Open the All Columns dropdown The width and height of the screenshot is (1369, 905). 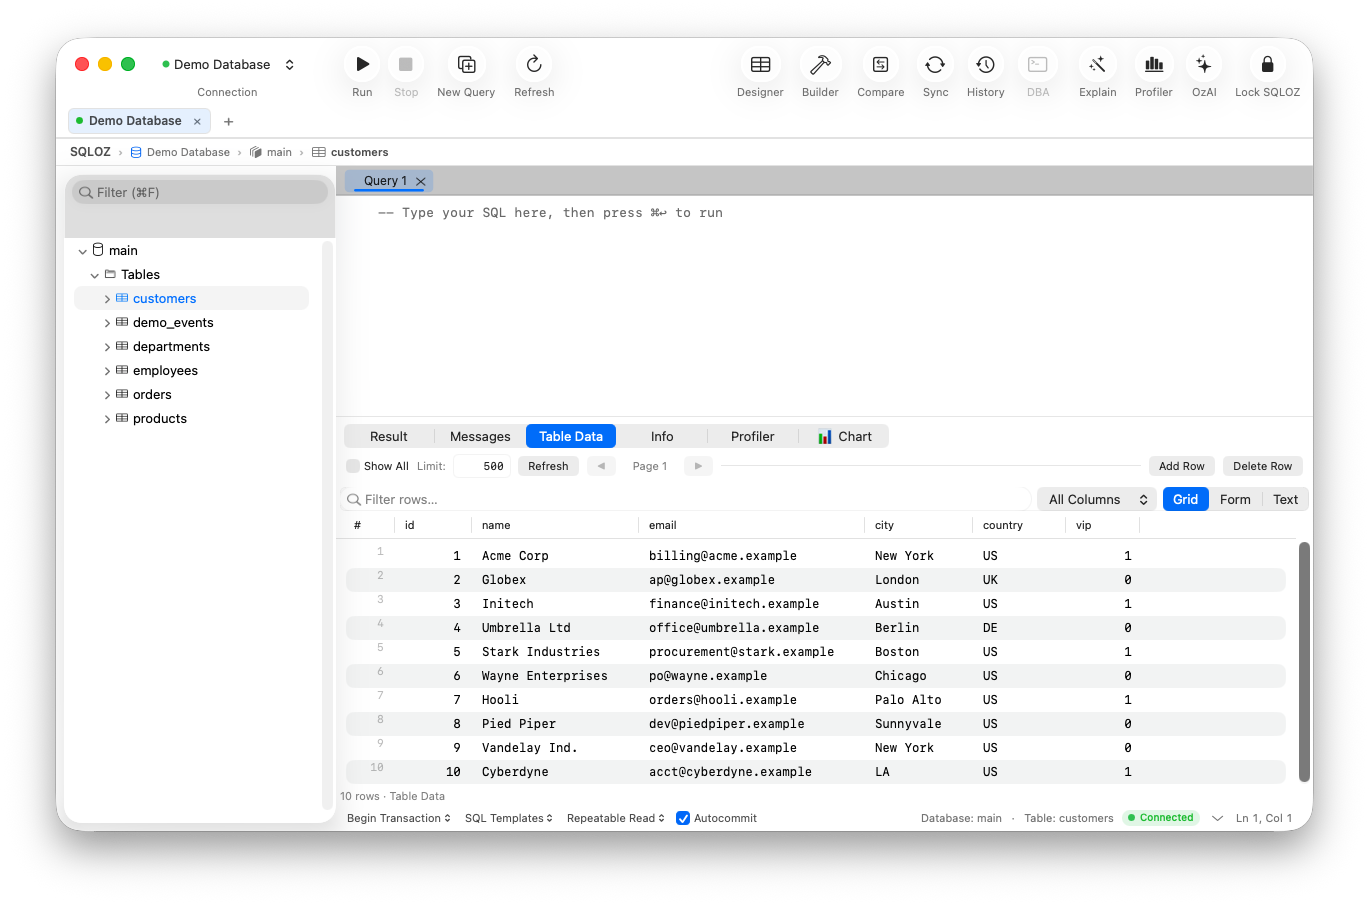(x=1097, y=499)
